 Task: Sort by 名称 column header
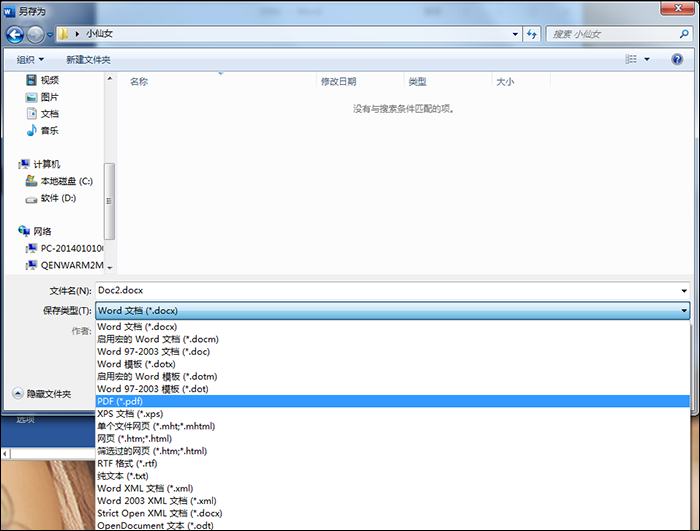click(x=139, y=81)
